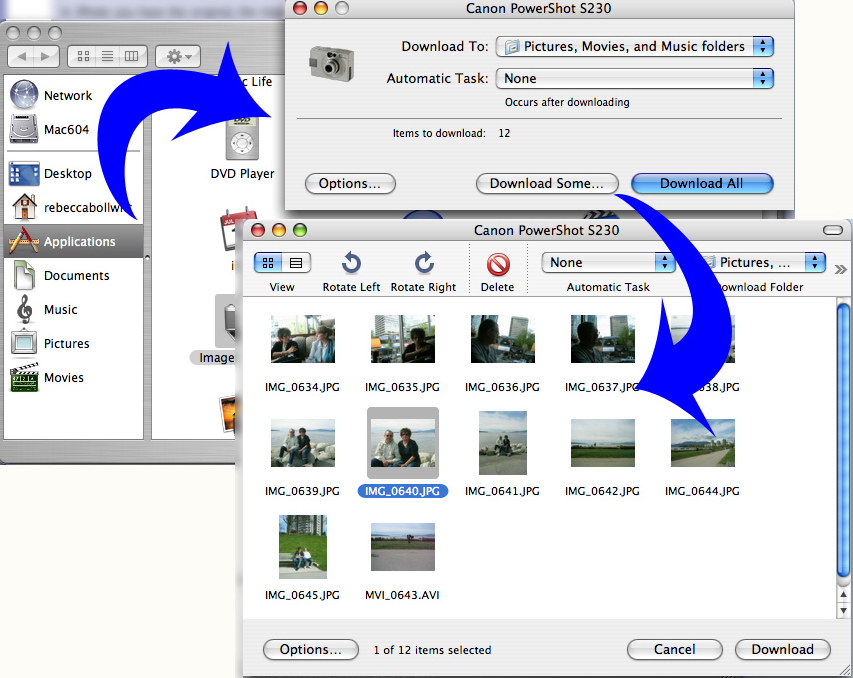Click the Download All button
This screenshot has width=853, height=678.
[702, 183]
